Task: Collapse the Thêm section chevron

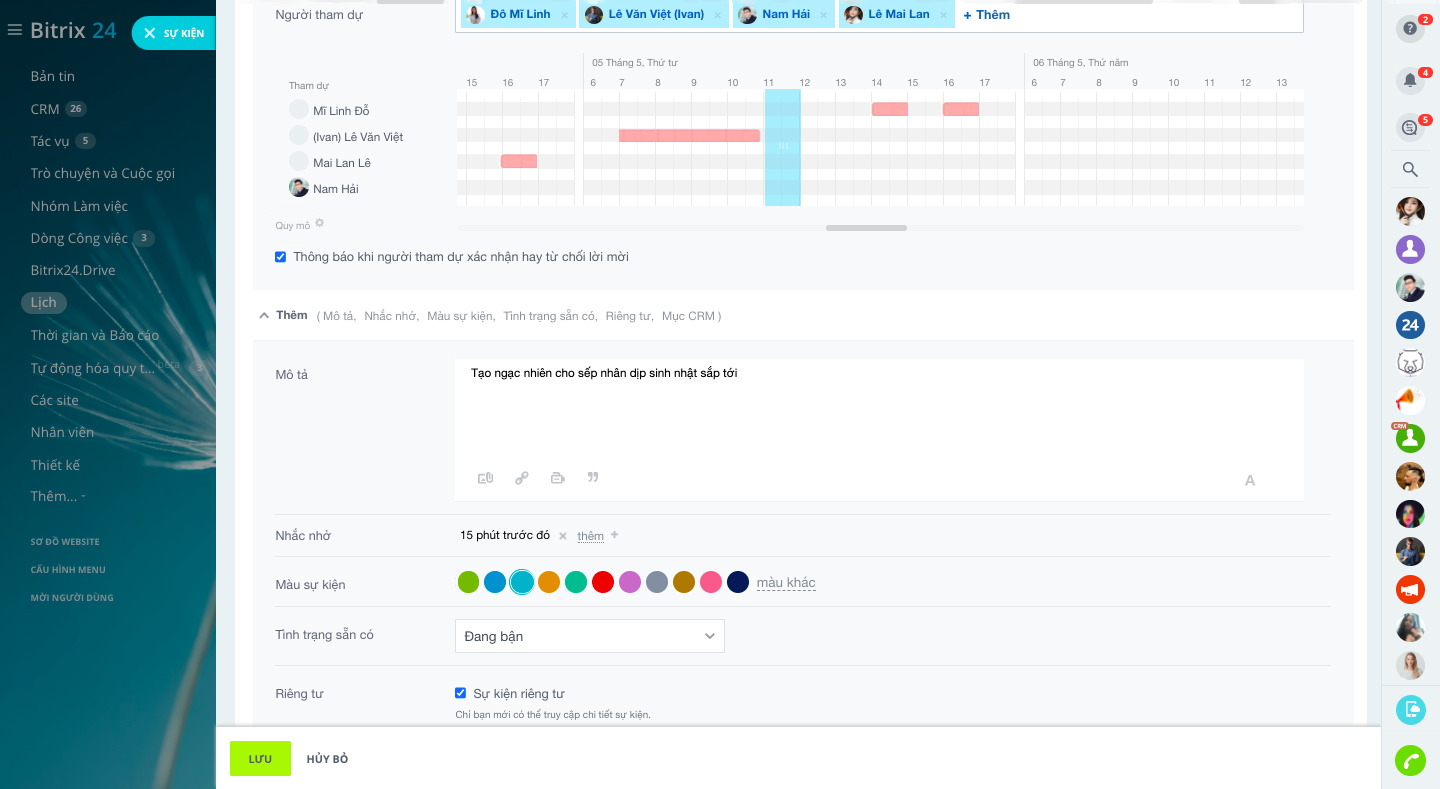Action: (x=265, y=315)
